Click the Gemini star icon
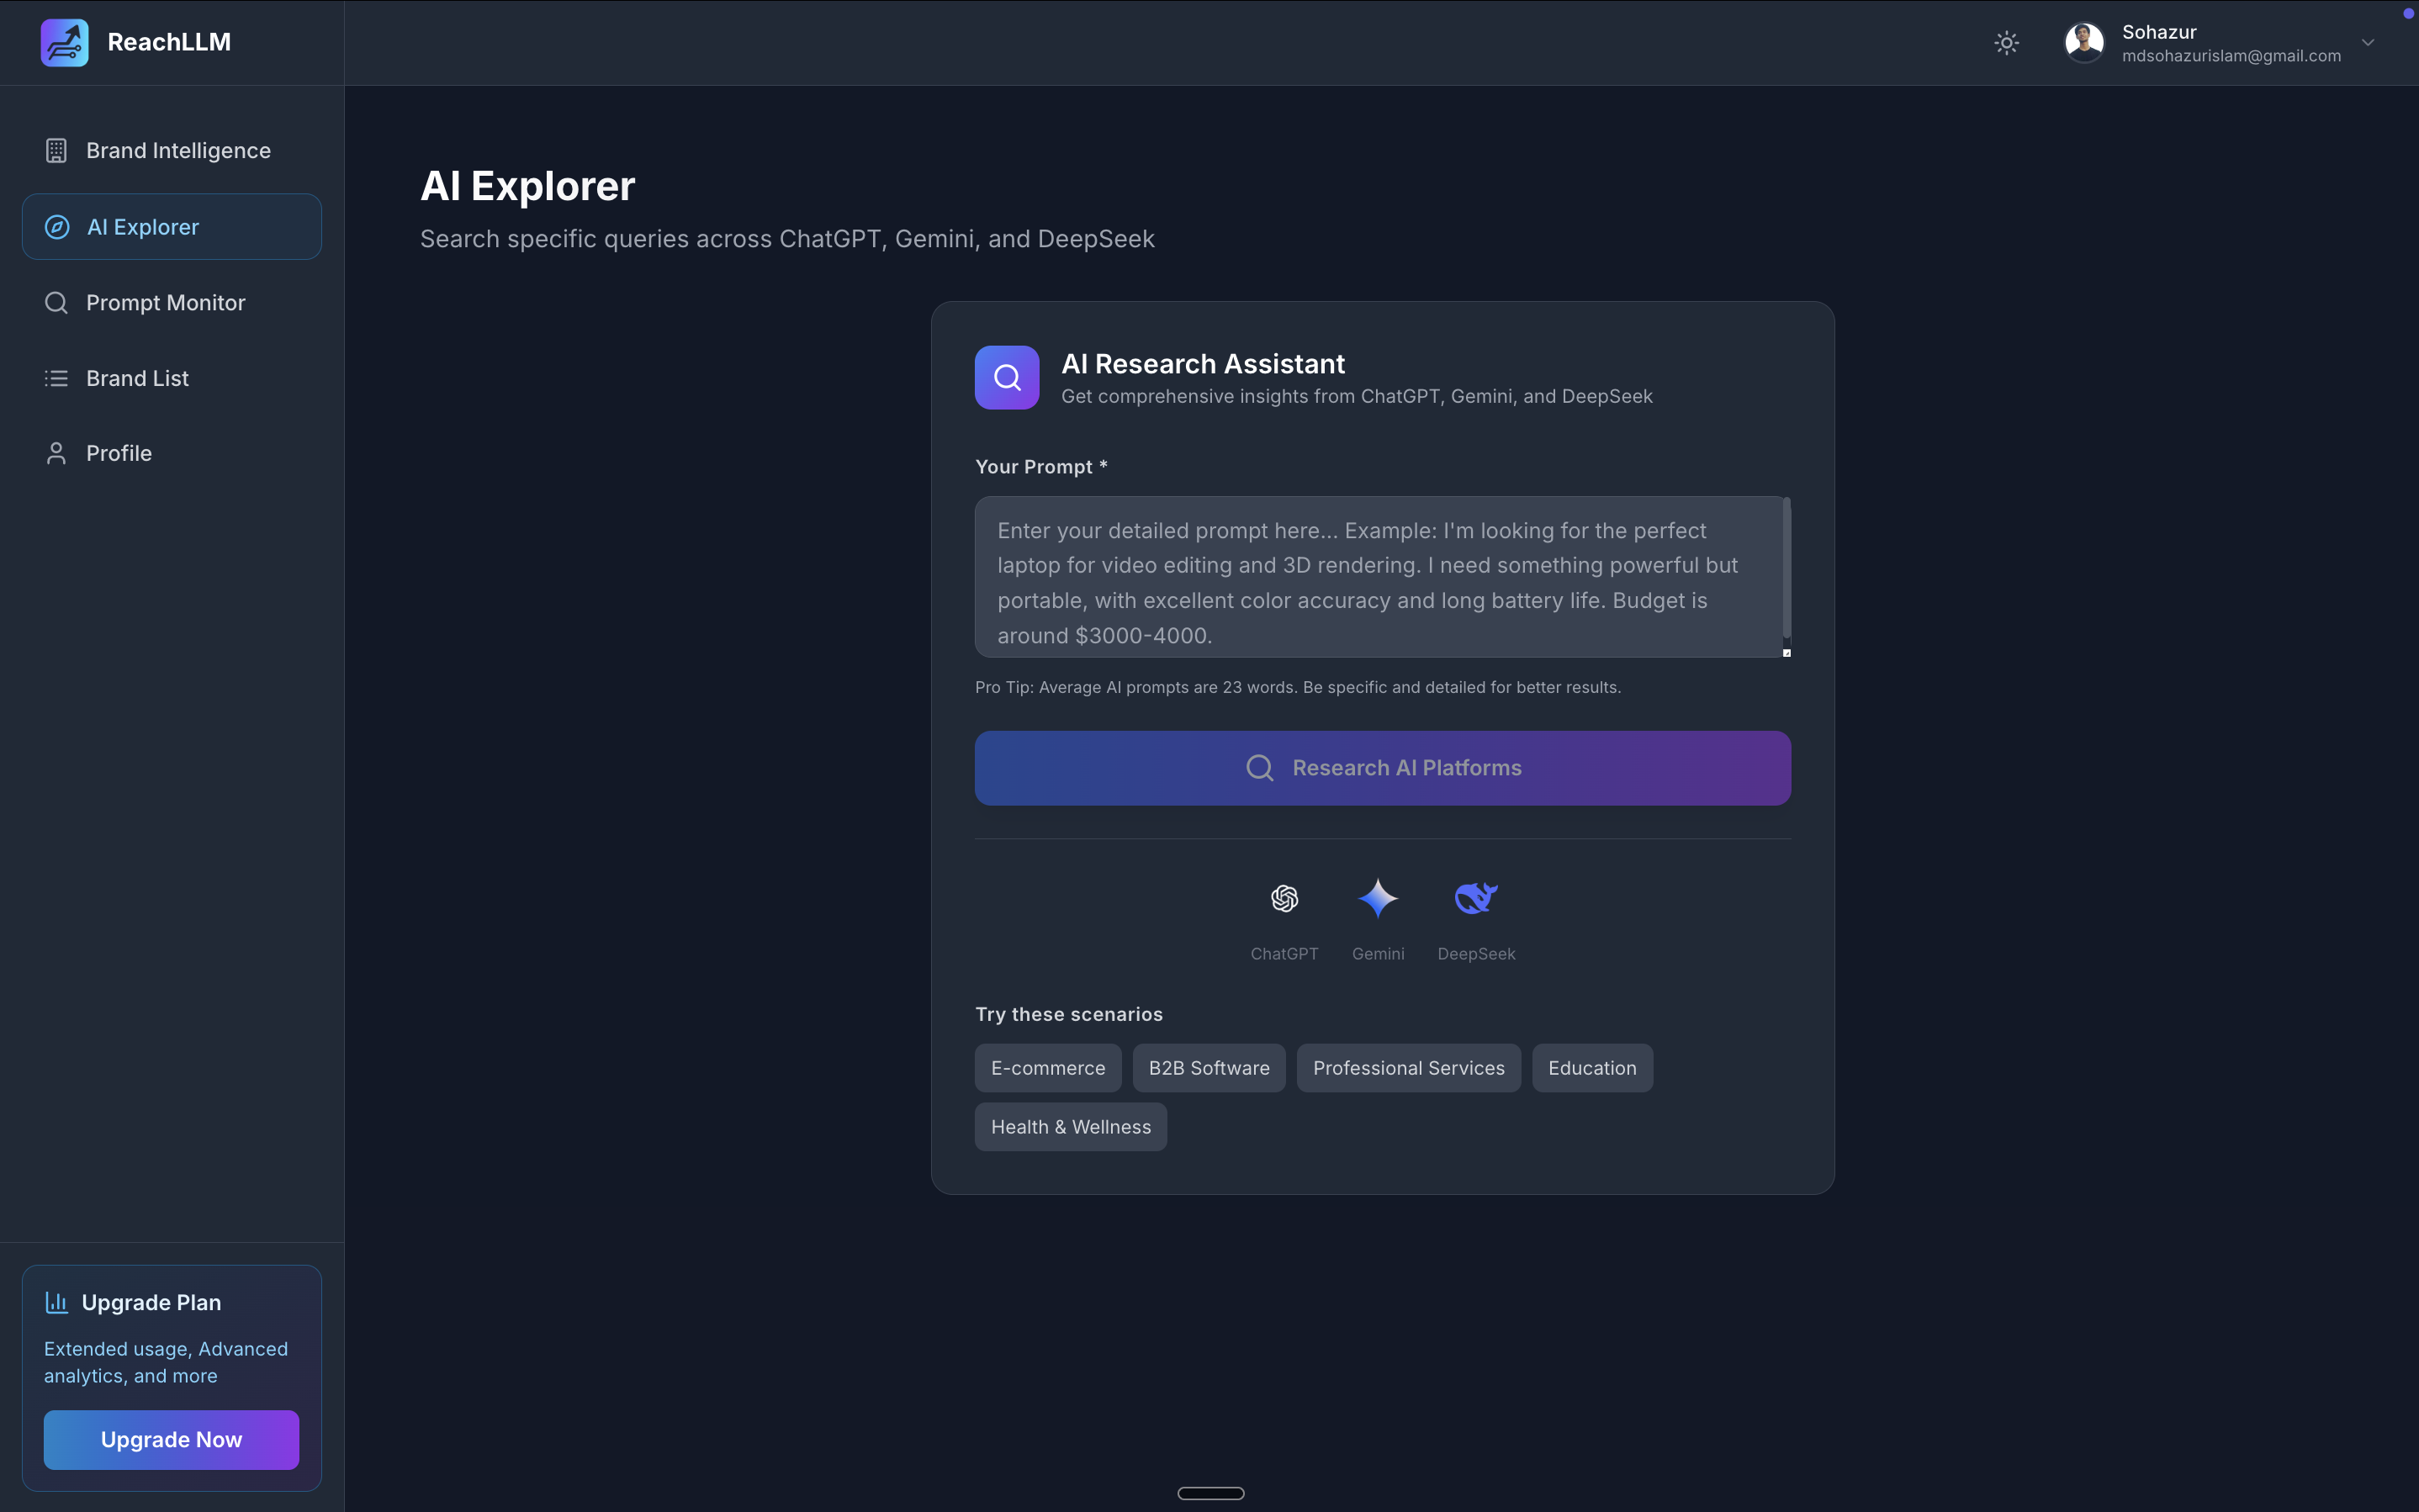 point(1378,898)
